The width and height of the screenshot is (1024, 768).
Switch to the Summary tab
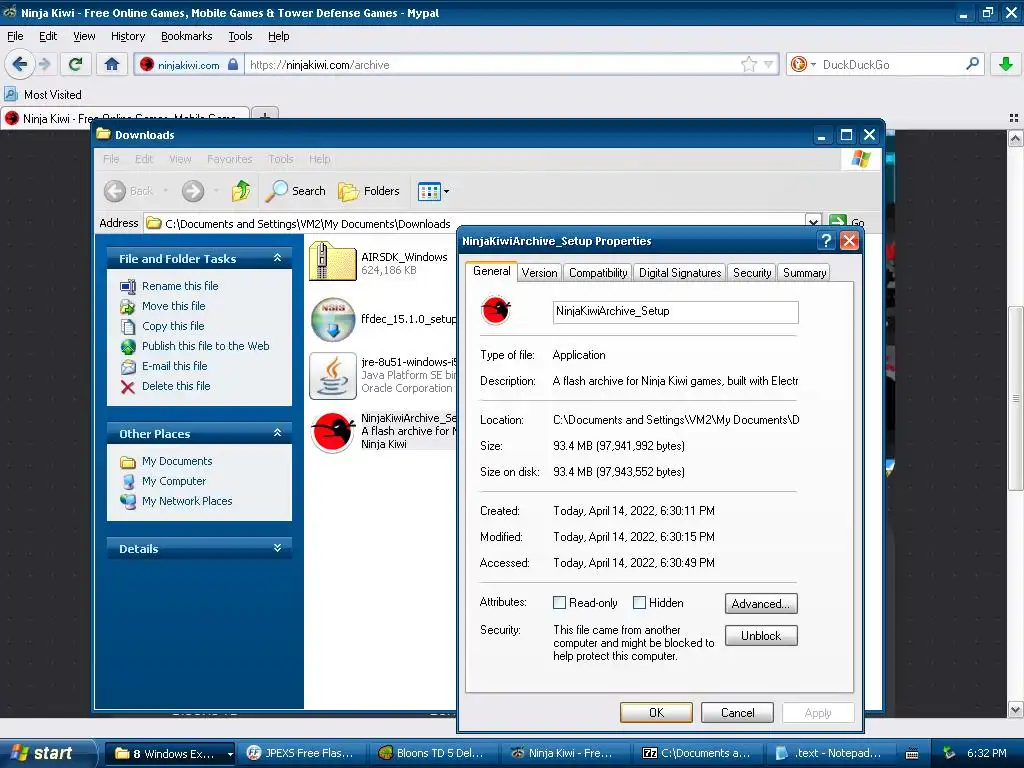805,273
